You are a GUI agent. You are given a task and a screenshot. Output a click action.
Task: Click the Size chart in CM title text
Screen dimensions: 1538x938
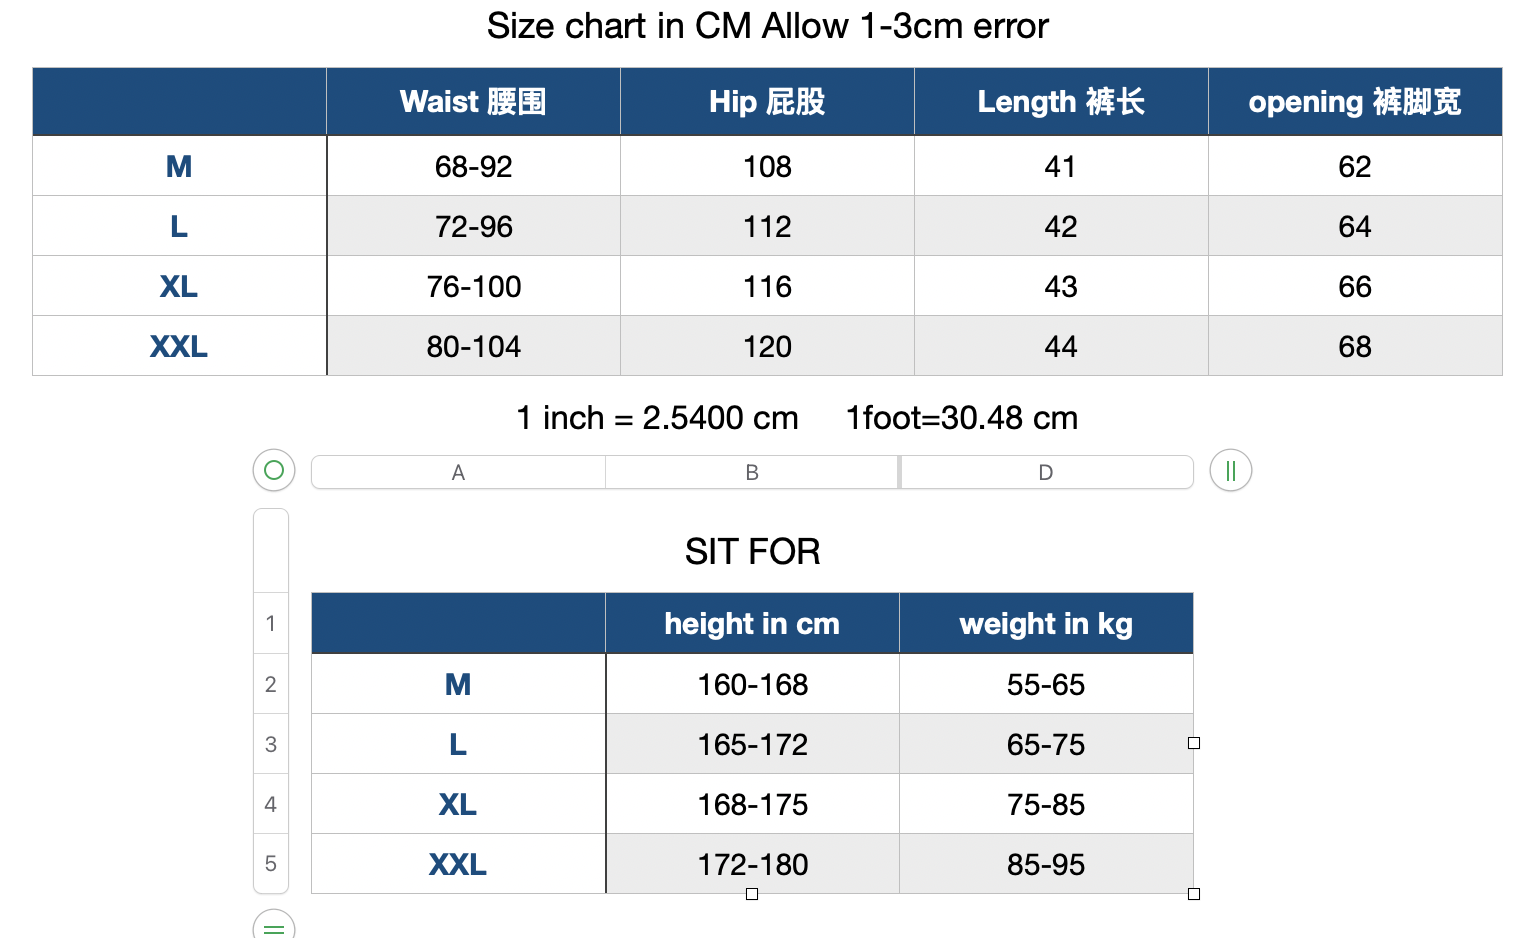767,26
